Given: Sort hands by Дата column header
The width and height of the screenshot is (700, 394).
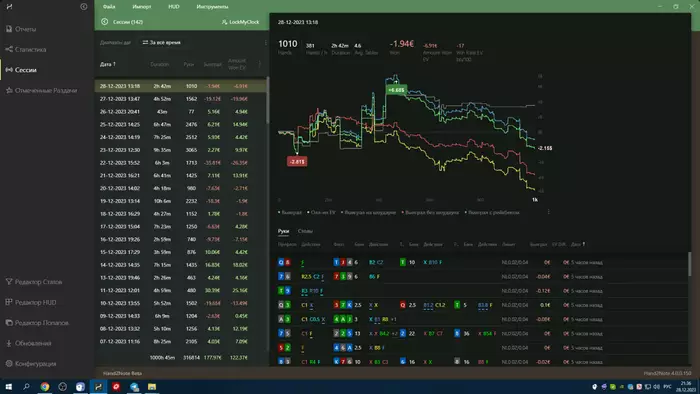Looking at the screenshot, I should 577,245.
